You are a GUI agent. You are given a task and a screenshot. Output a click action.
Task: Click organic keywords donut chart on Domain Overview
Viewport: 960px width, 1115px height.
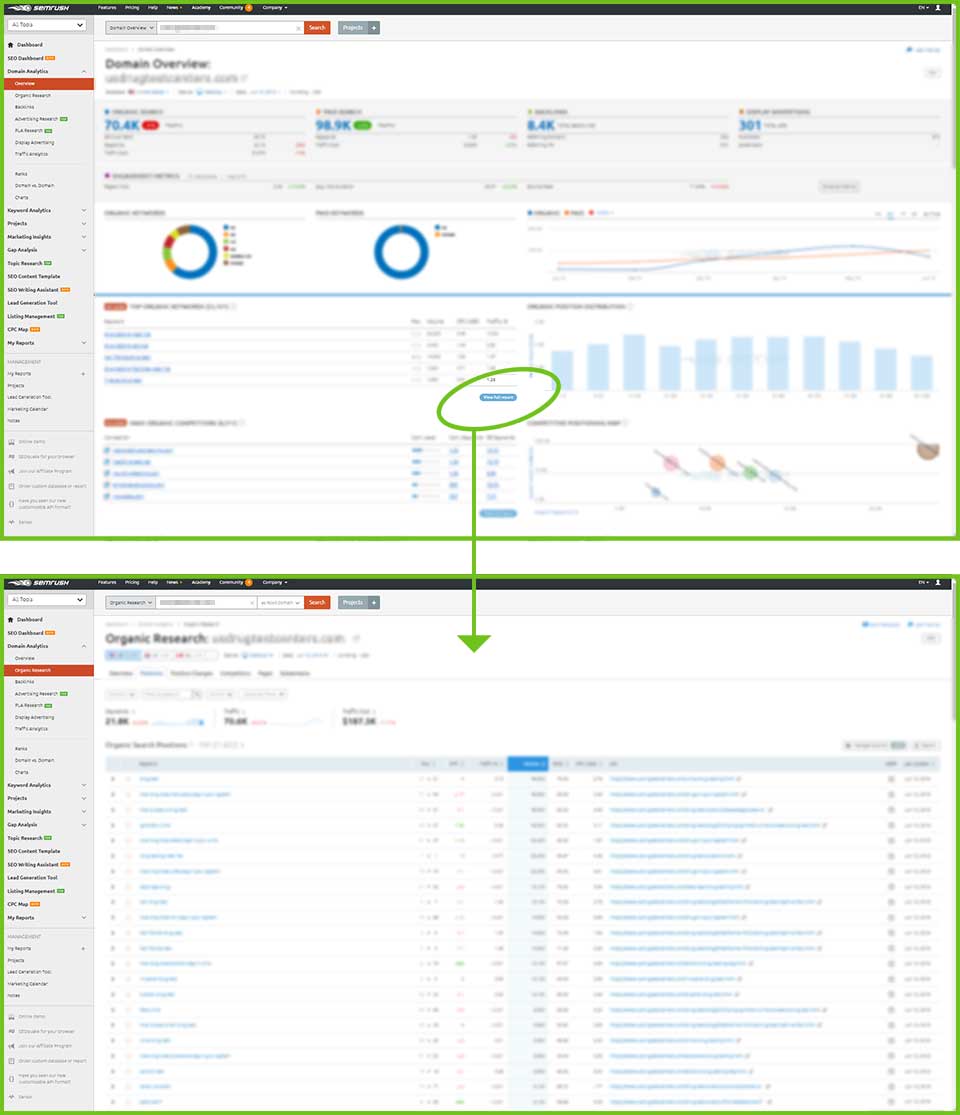[x=189, y=252]
